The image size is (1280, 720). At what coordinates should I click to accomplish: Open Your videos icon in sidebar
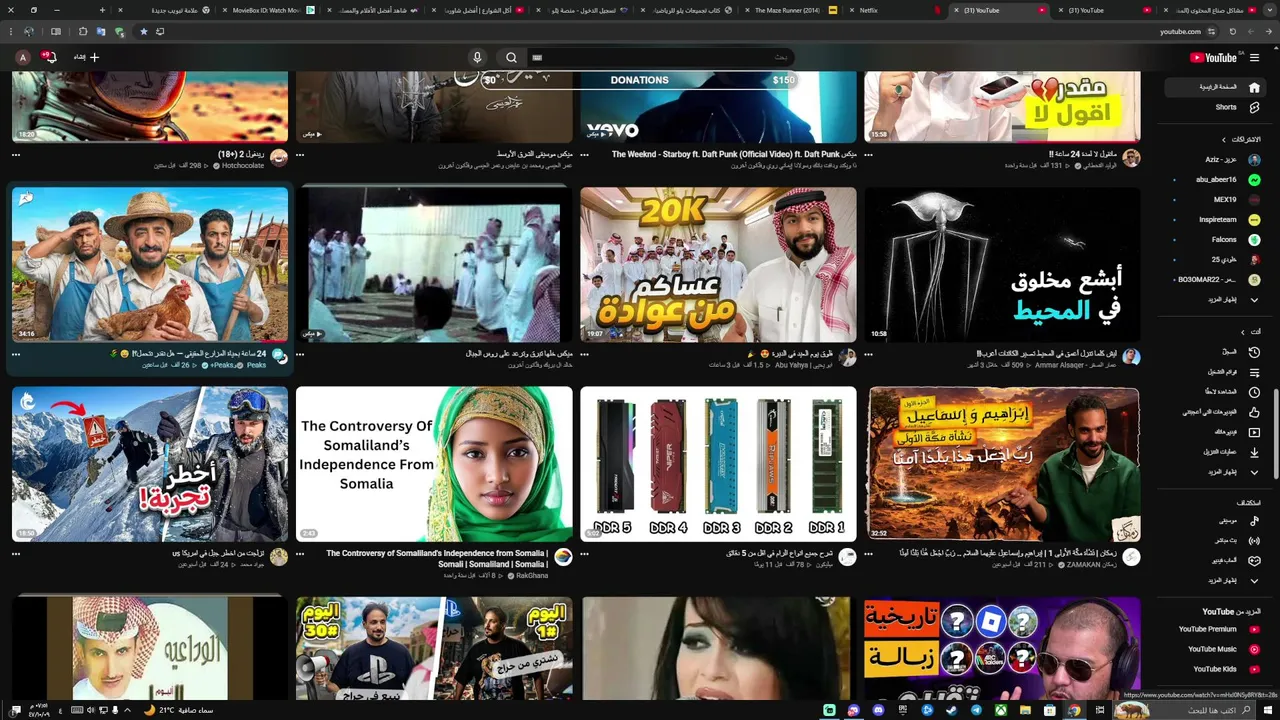pos(1254,432)
